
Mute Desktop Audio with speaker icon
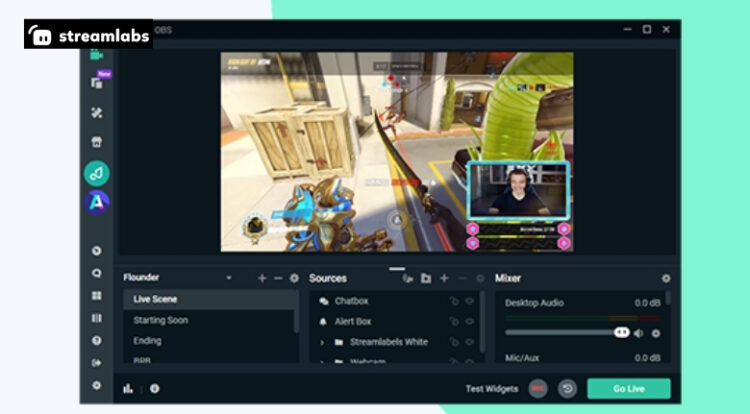[x=639, y=333]
